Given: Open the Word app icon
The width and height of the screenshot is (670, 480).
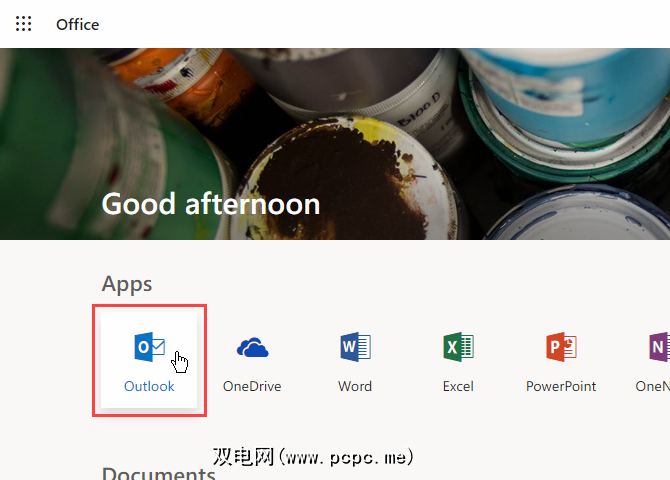Looking at the screenshot, I should (356, 347).
